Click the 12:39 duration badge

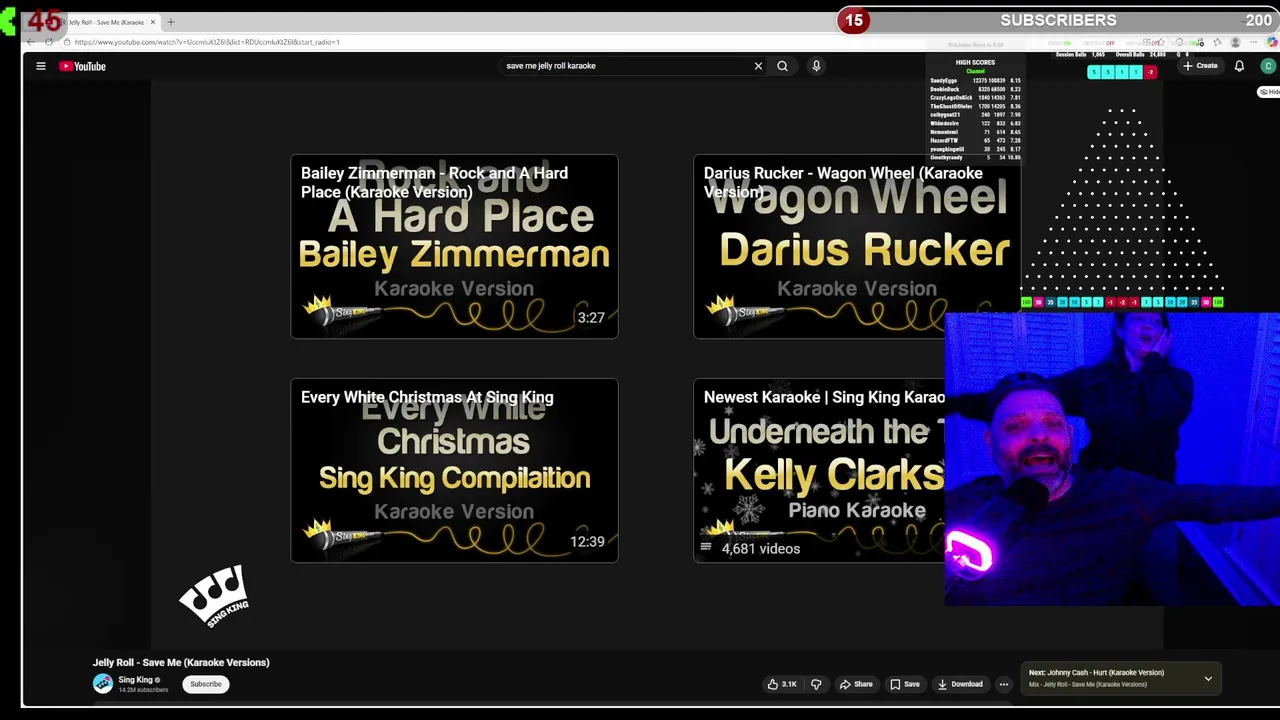[x=587, y=542]
